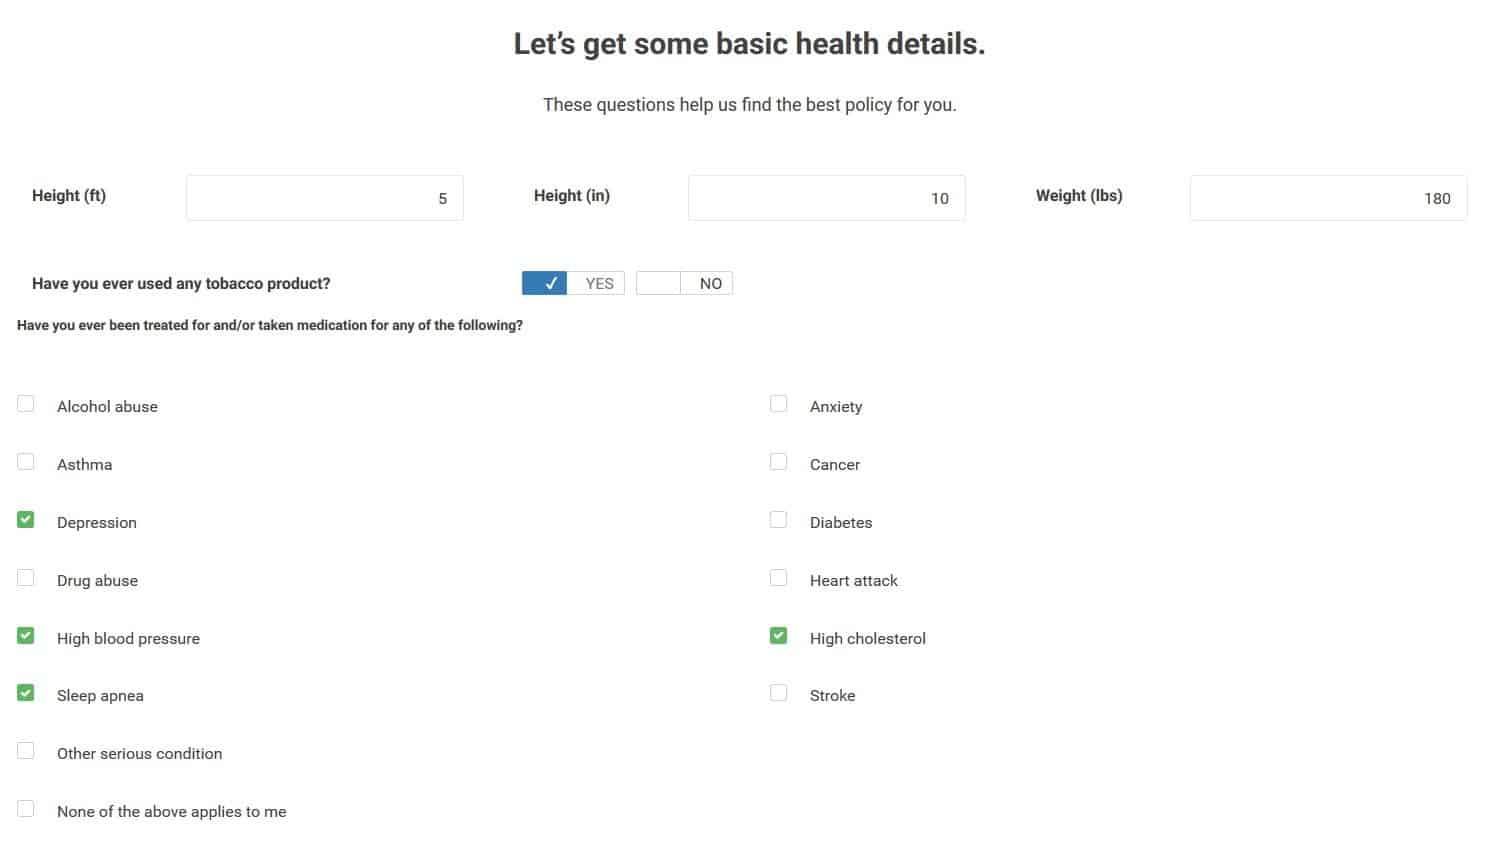The image size is (1485, 858).
Task: Click the 'best policy for you' subtitle
Action: coord(750,105)
